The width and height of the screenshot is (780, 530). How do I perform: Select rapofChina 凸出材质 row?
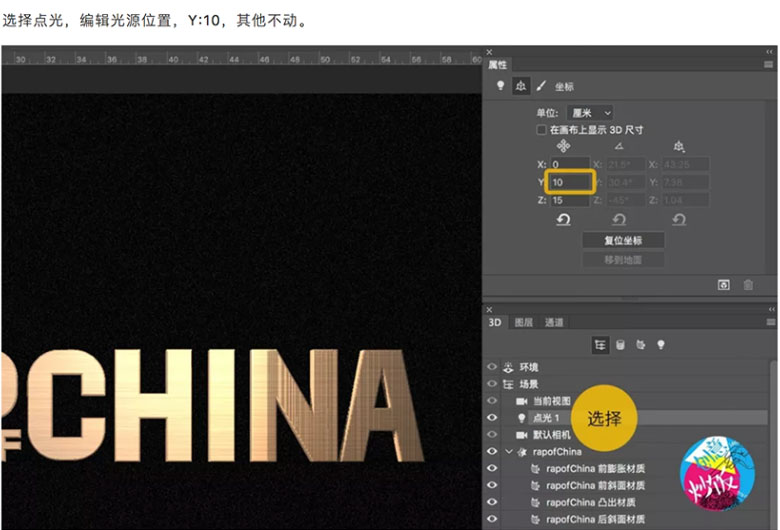(x=634, y=503)
